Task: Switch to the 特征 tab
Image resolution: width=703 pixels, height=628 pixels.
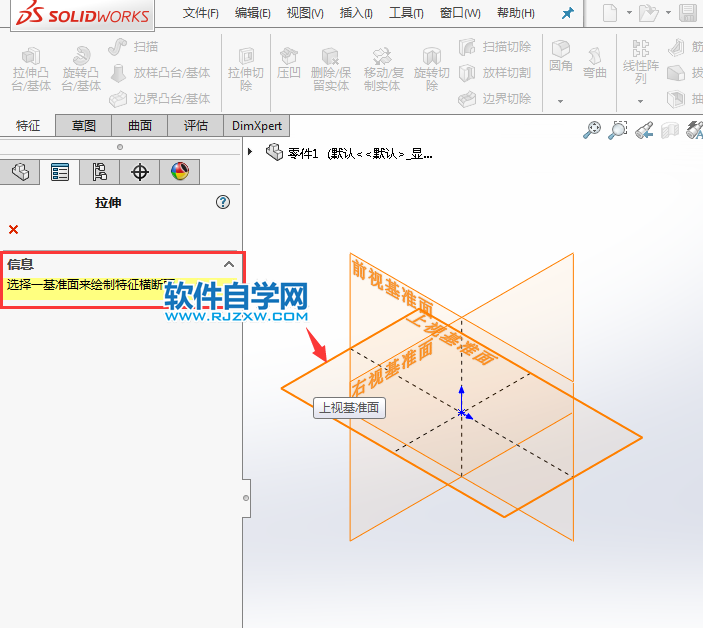Action: click(28, 126)
